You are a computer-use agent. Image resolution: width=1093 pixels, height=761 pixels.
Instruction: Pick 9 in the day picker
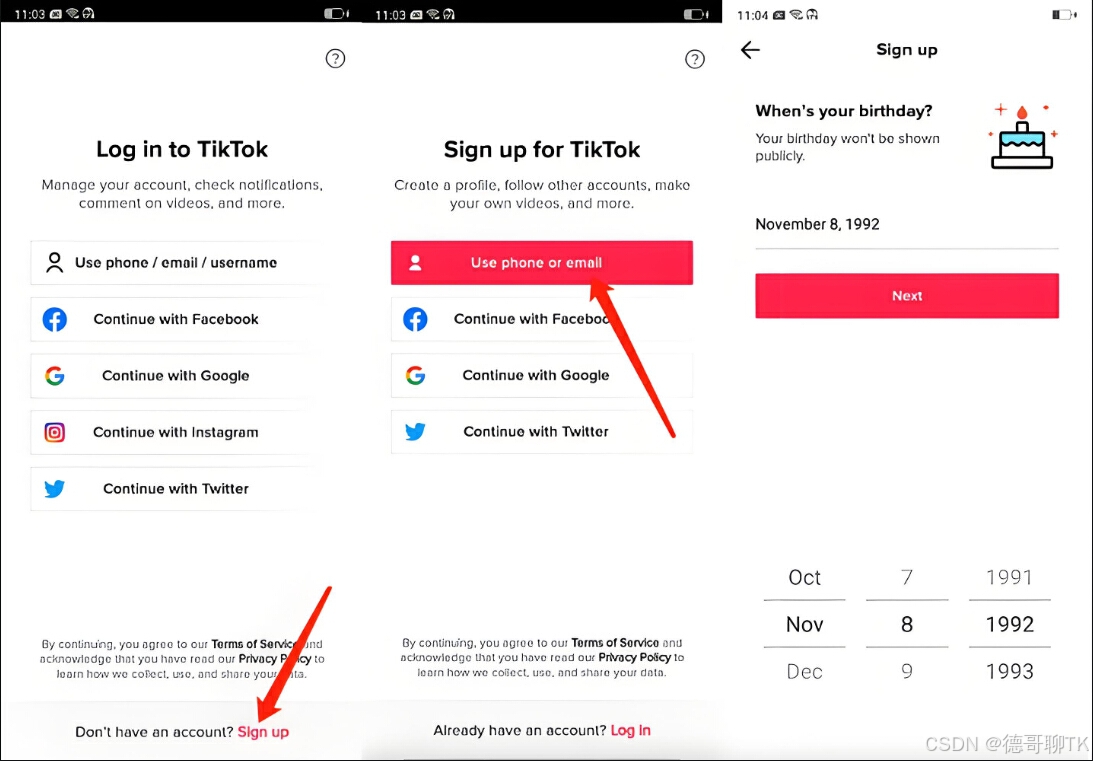[907, 671]
